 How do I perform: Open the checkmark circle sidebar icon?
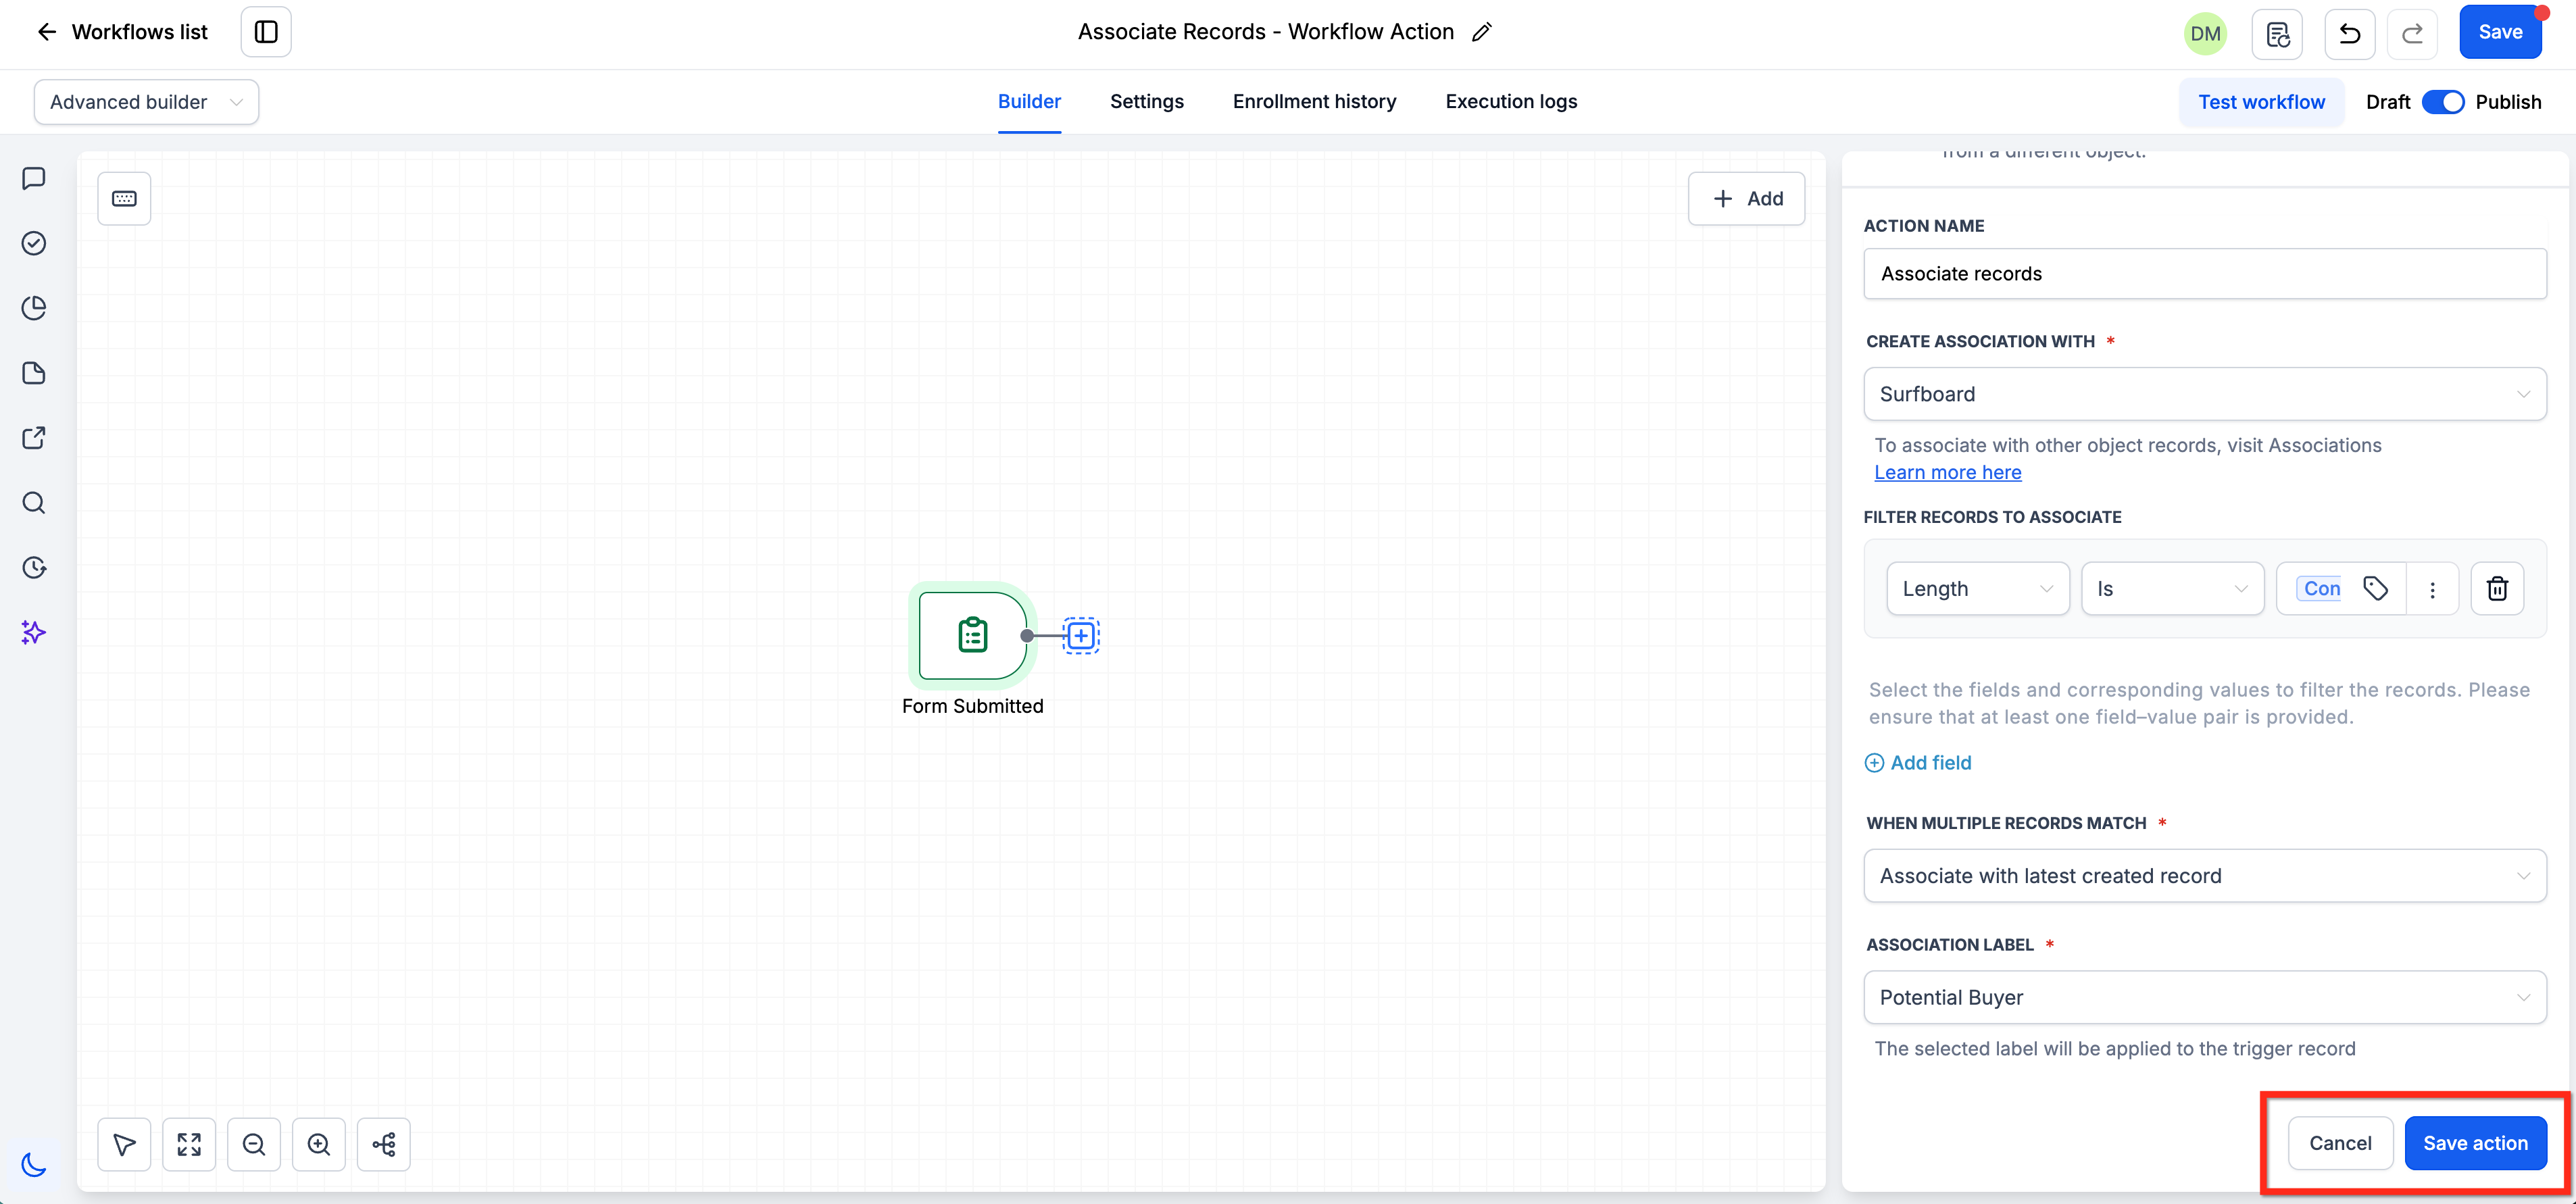coord(34,243)
